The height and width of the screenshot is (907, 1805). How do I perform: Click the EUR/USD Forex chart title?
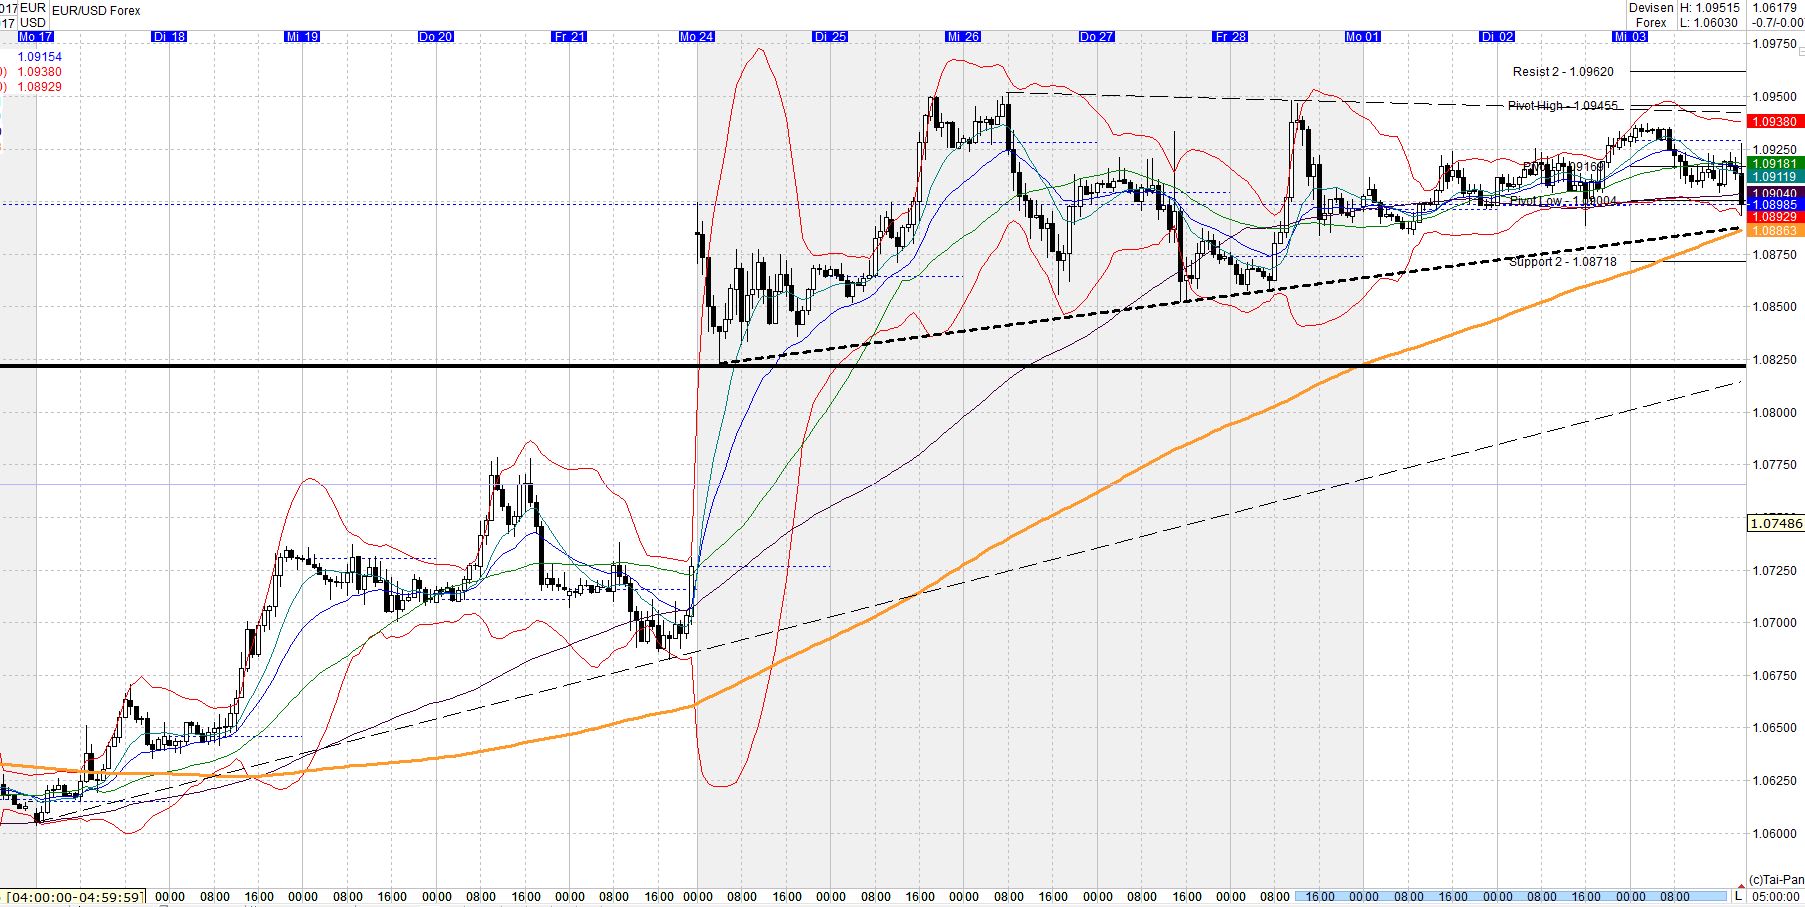click(97, 10)
